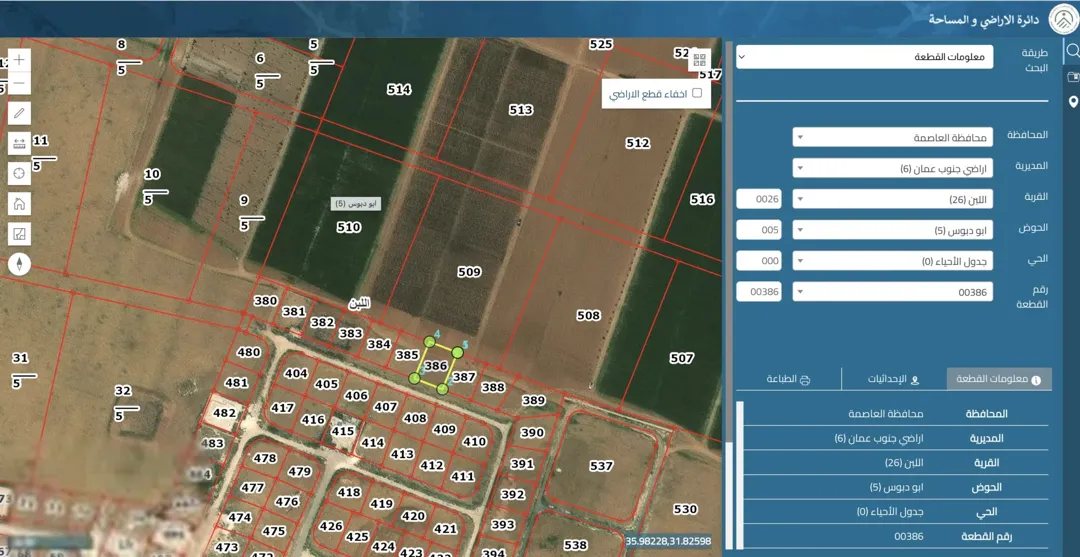Click the coordinates readout '35.98228,31.82598'
This screenshot has height=557, width=1080.
click(669, 541)
